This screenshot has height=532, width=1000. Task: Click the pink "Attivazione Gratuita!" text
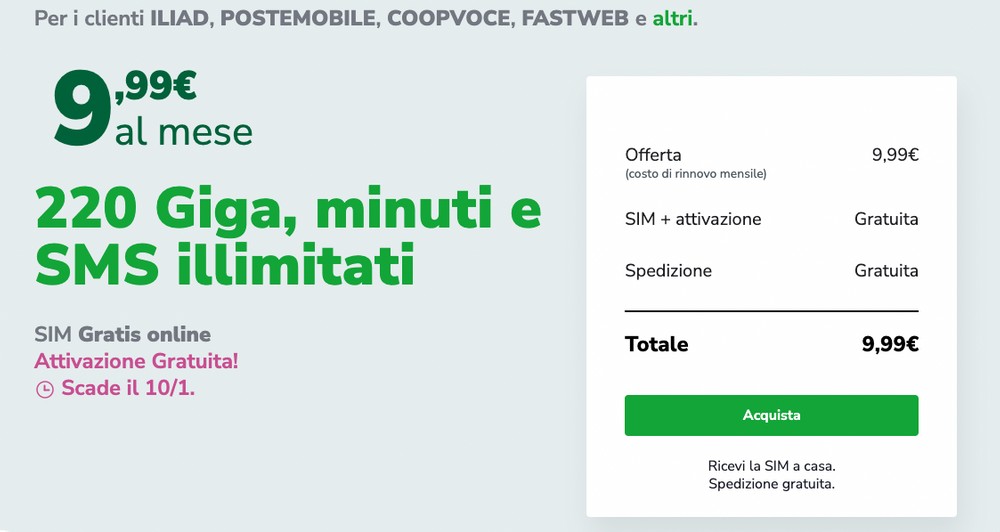coord(136,361)
